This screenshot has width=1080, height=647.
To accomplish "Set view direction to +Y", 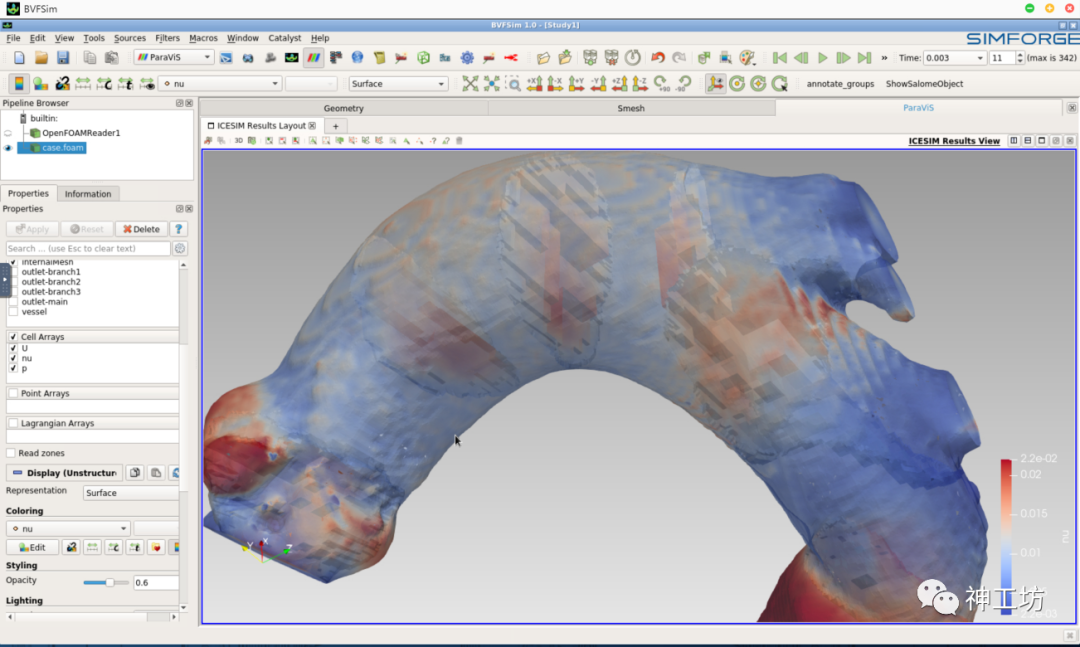I will pos(577,83).
